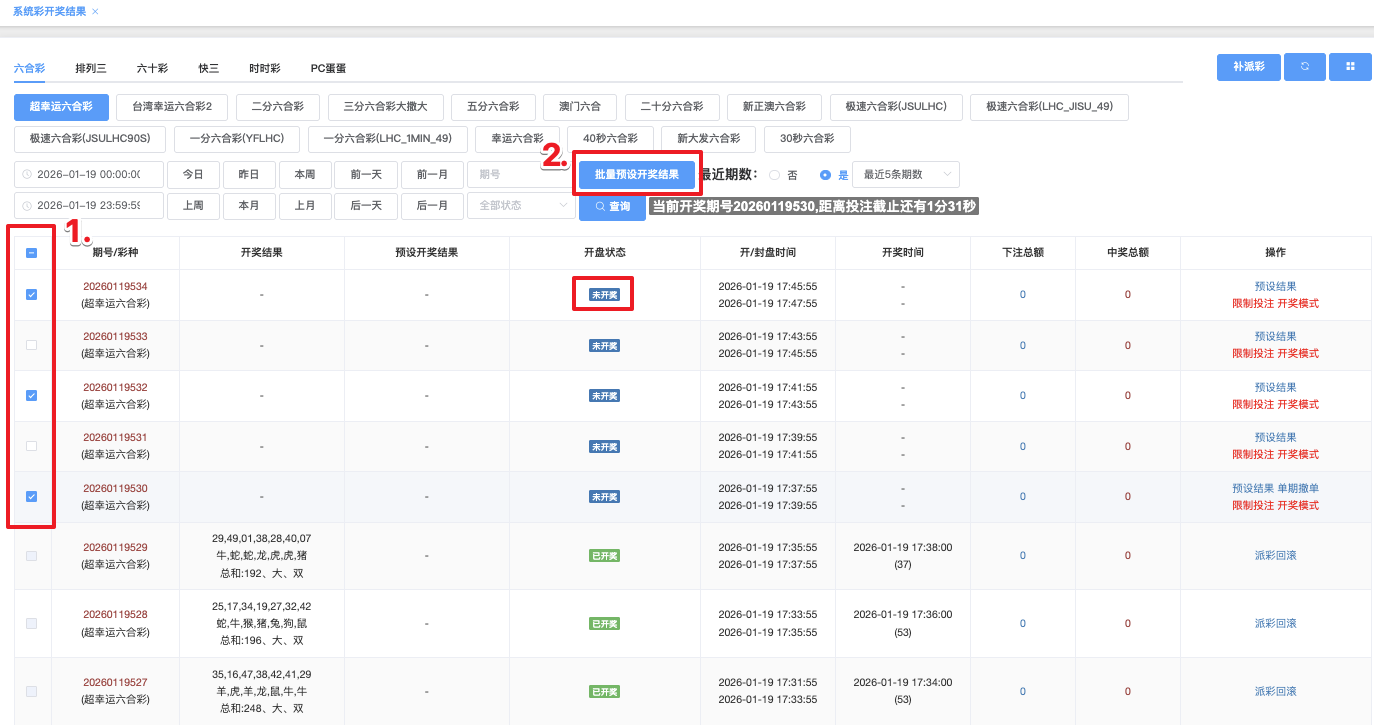The height and width of the screenshot is (725, 1374).
Task: Click the refresh icon button
Action: (x=1304, y=67)
